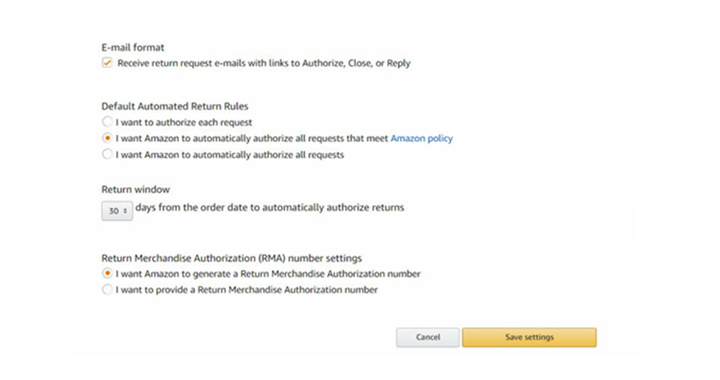Click the 'Receive return request e-mails' label text
Viewport: 720px width, 380px height.
click(264, 63)
